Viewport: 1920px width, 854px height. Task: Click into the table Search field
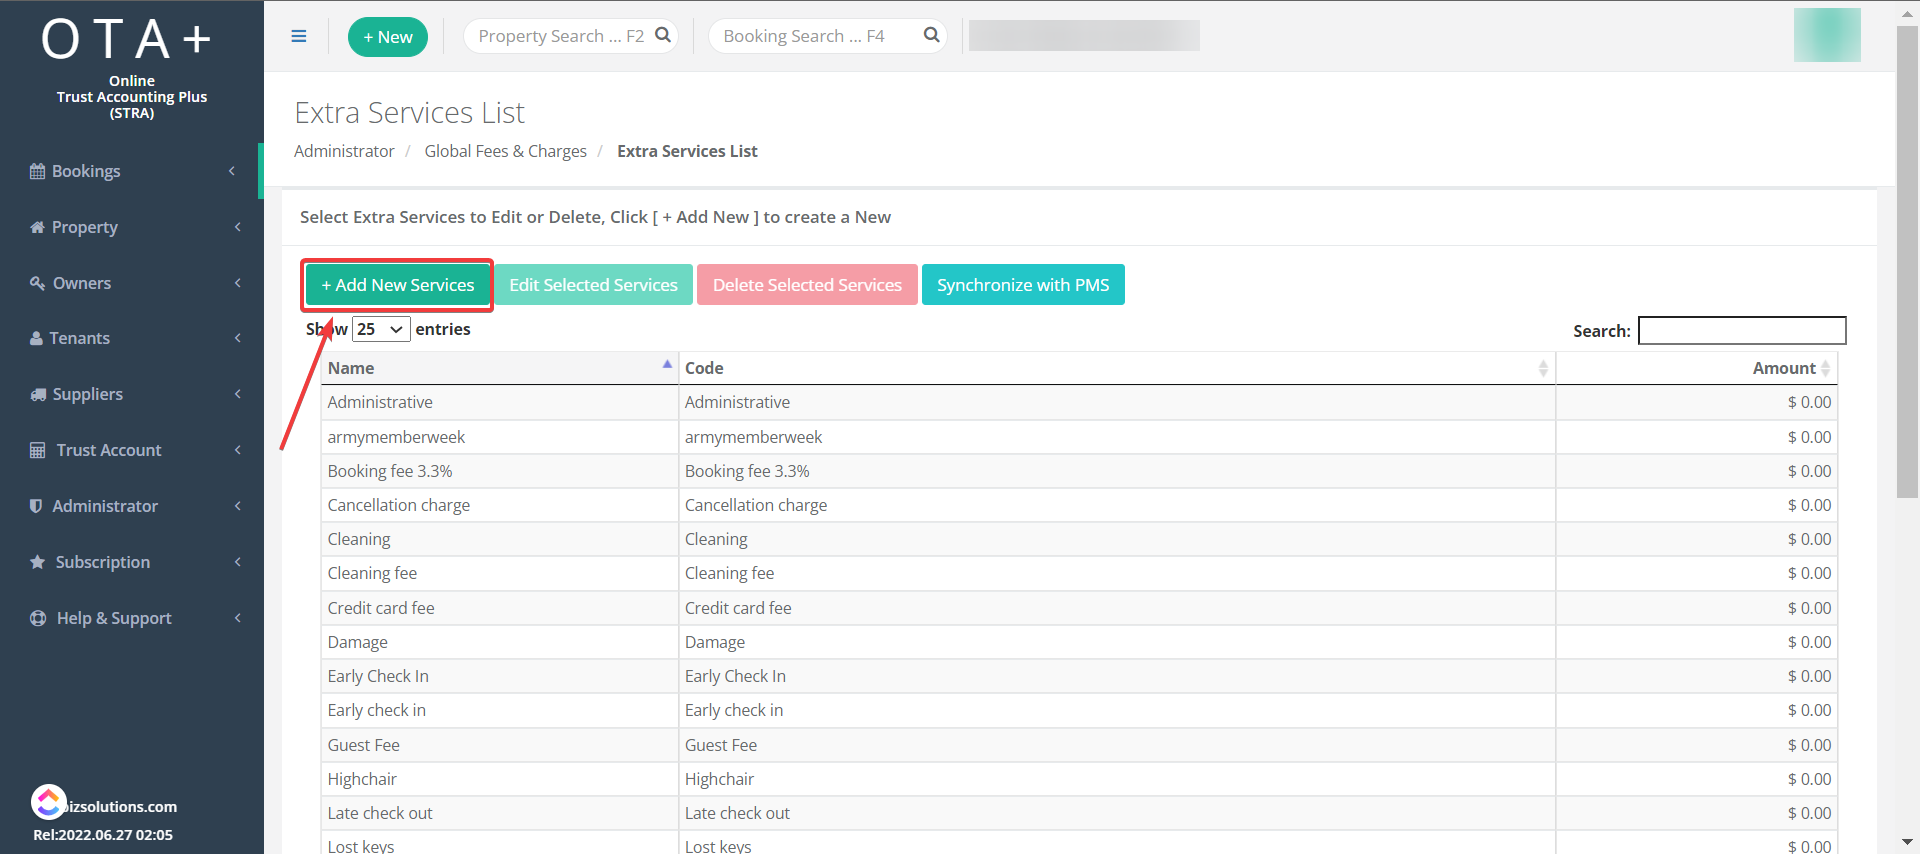click(x=1741, y=330)
